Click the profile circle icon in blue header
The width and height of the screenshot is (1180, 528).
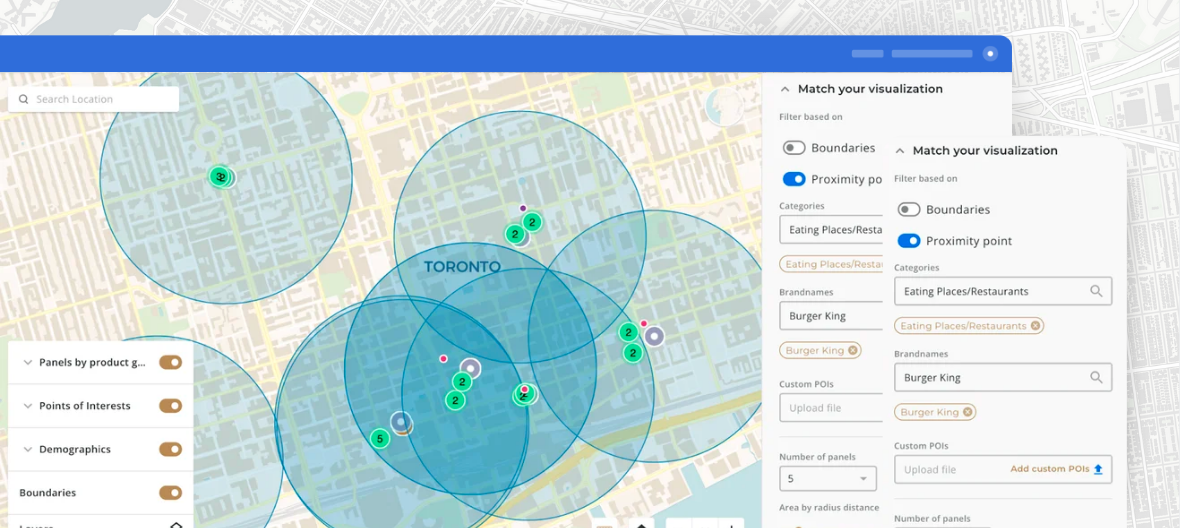(x=990, y=54)
